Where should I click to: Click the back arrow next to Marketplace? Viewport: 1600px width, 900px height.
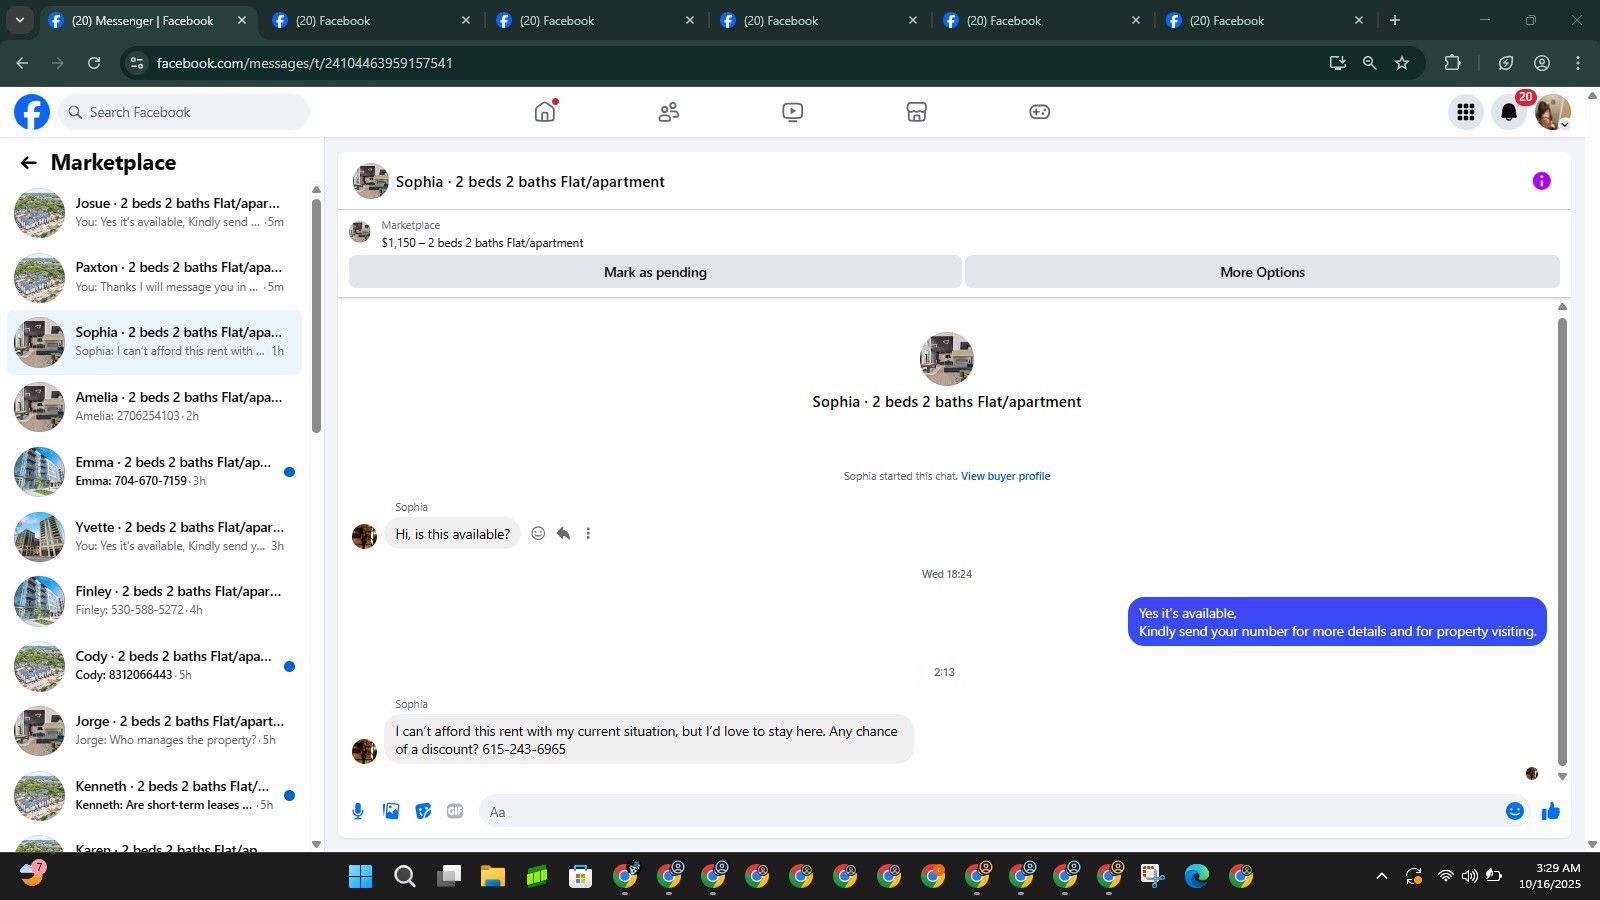pos(28,163)
